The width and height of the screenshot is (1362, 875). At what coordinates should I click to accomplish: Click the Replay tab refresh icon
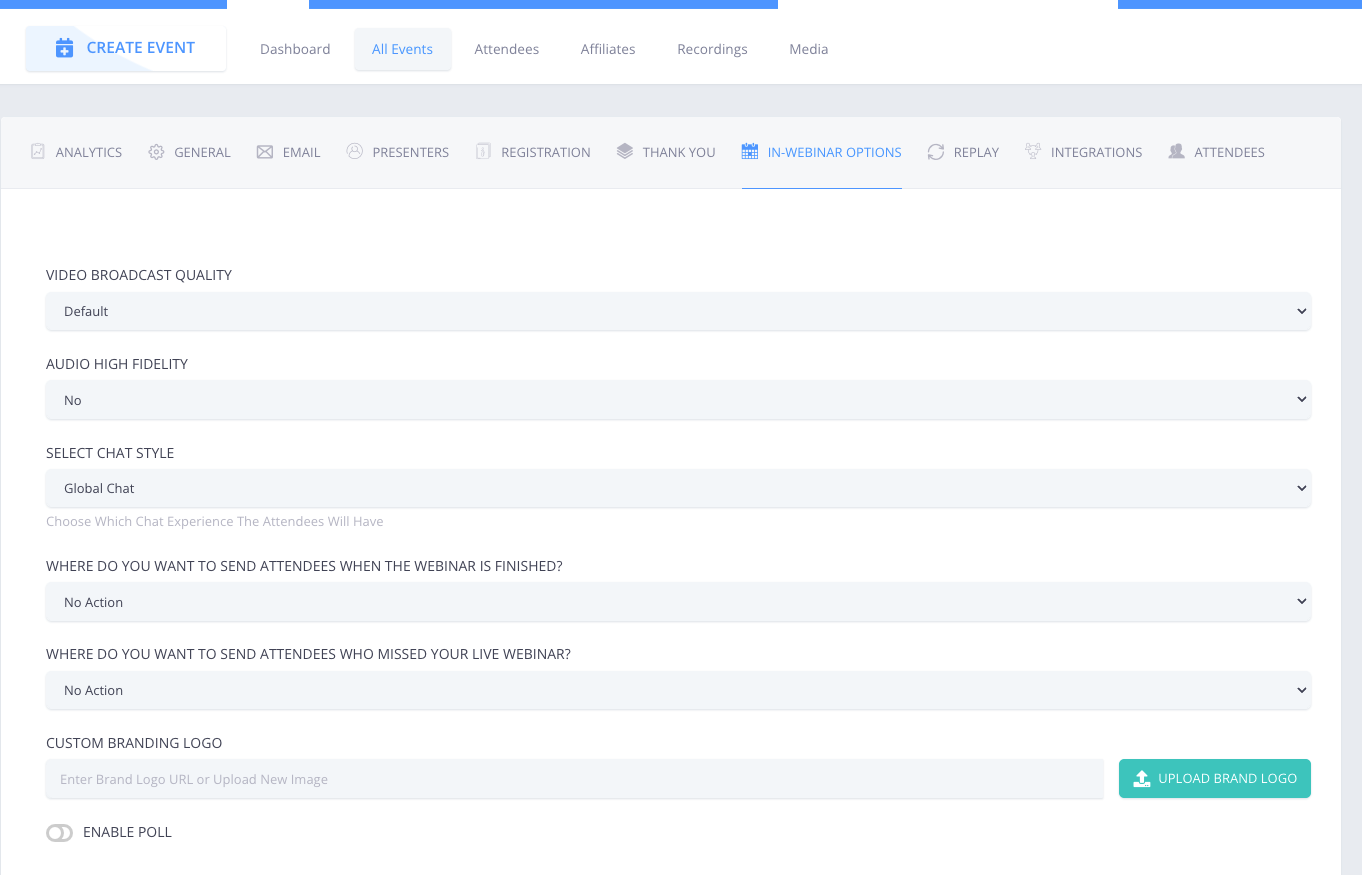936,152
